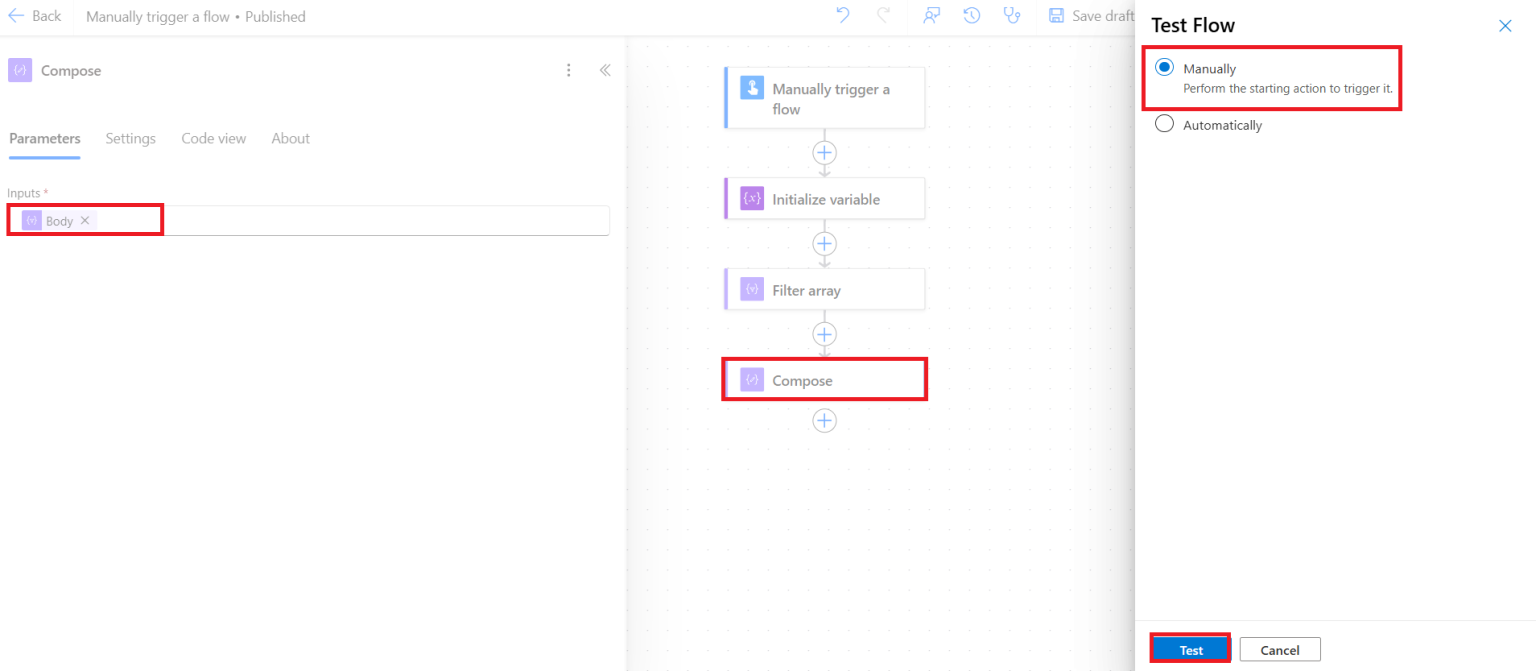Select the Manually trigger a flow card
Screen dimensions: 1536x671
pos(825,98)
